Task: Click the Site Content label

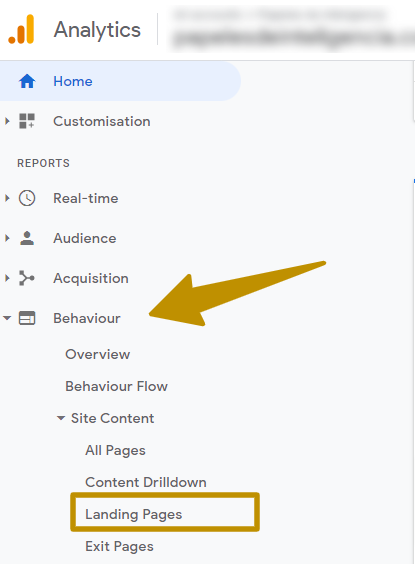Action: coord(112,418)
